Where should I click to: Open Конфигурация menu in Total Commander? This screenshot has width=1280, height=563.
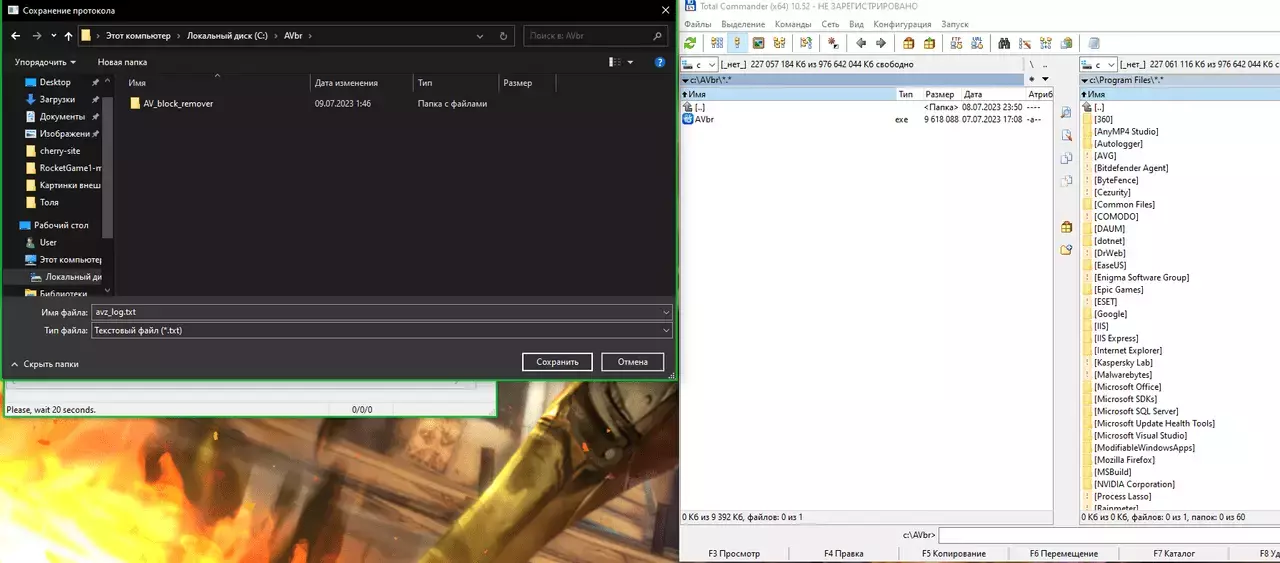(x=902, y=24)
